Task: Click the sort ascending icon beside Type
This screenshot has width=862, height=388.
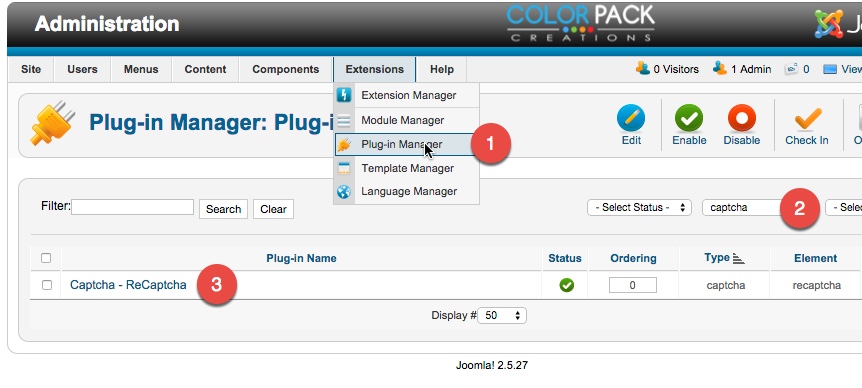Action: coord(738,258)
